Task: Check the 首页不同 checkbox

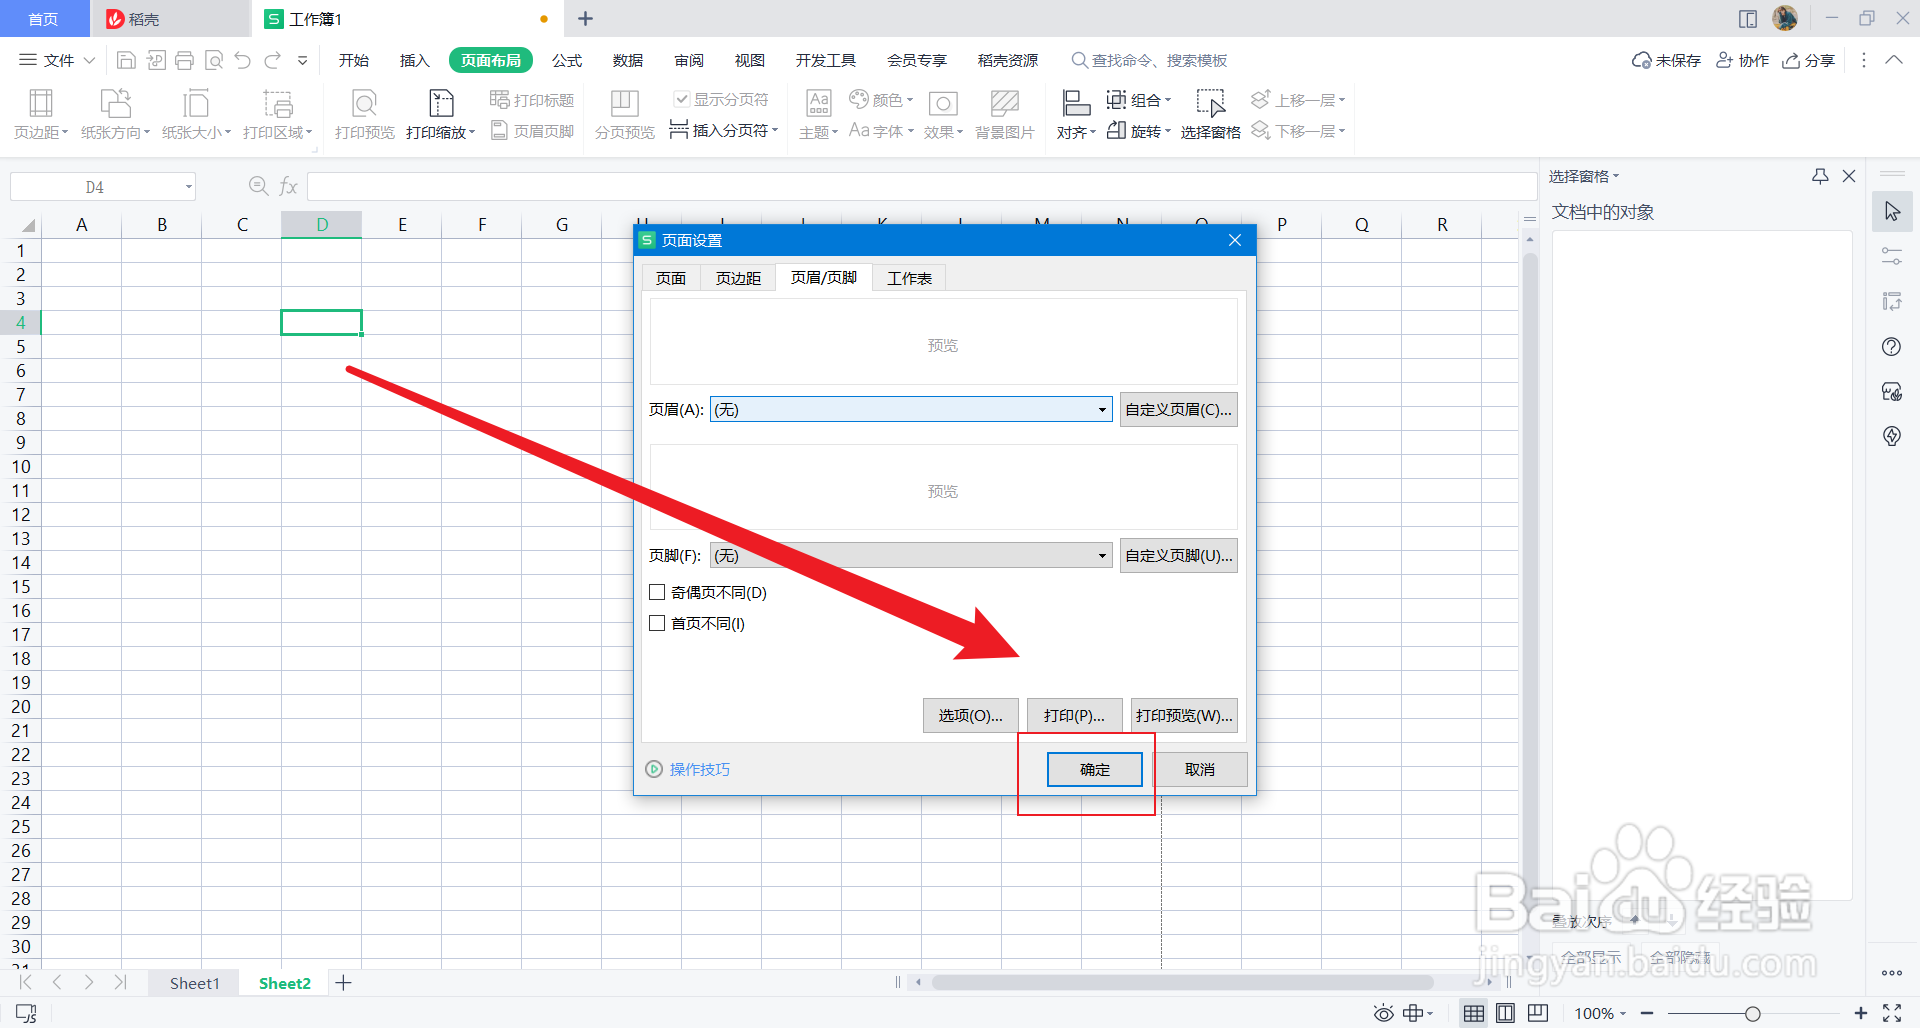Action: (x=657, y=623)
